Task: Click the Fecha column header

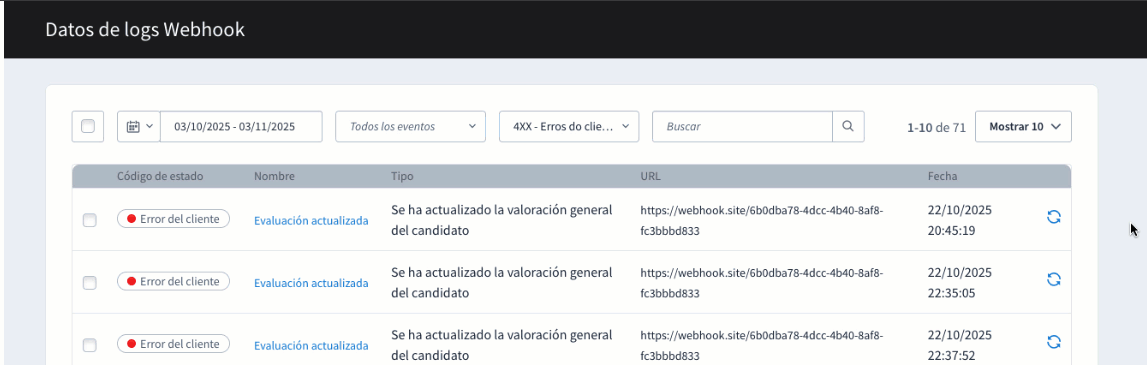Action: click(942, 176)
